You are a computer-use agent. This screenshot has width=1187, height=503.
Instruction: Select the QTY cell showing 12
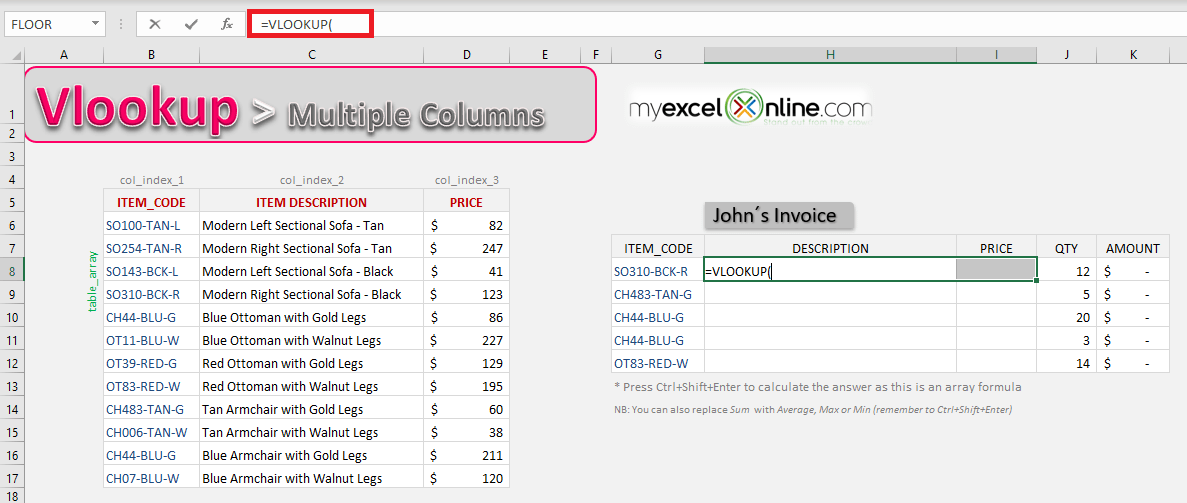(x=1067, y=271)
